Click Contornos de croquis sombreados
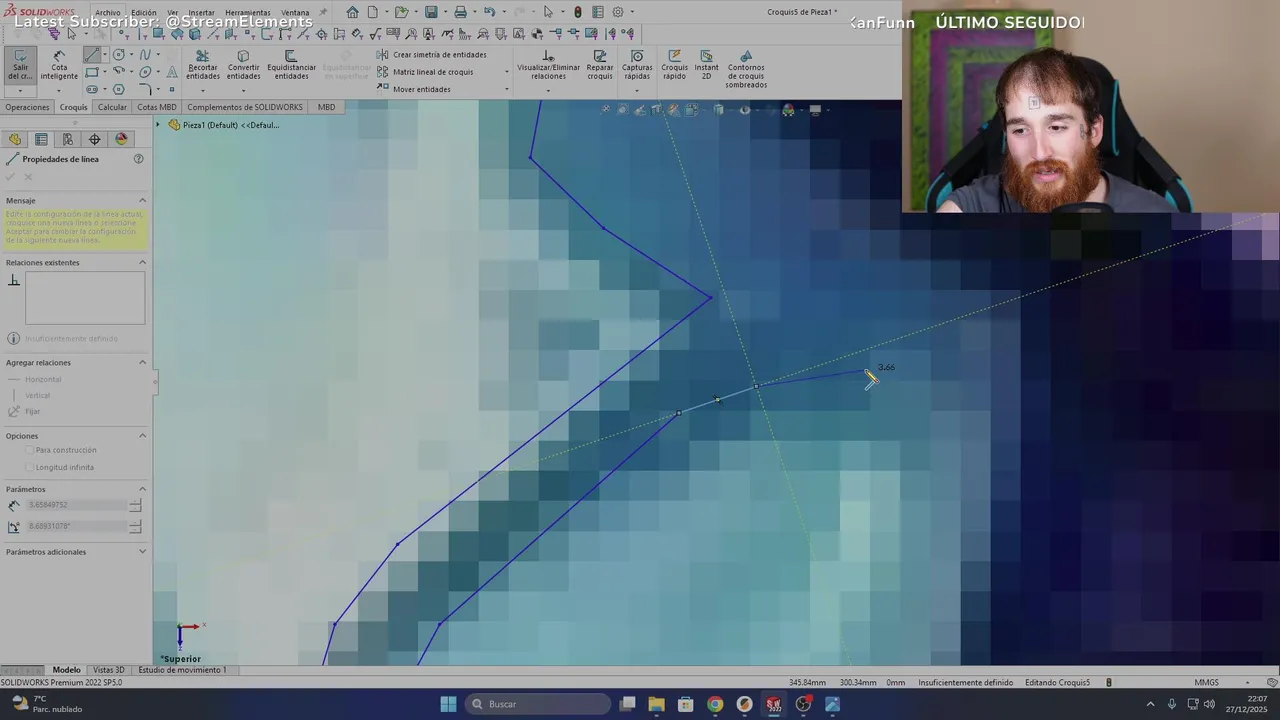1280x720 pixels. (746, 69)
